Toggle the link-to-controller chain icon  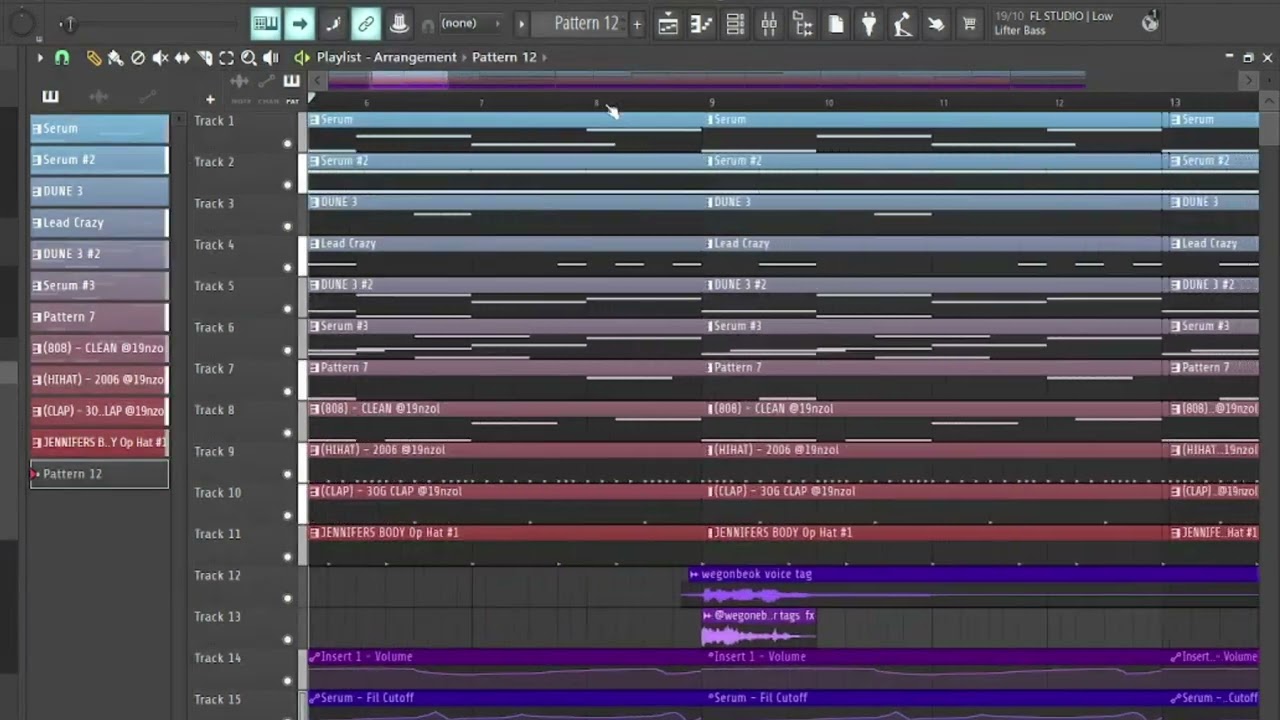click(366, 23)
